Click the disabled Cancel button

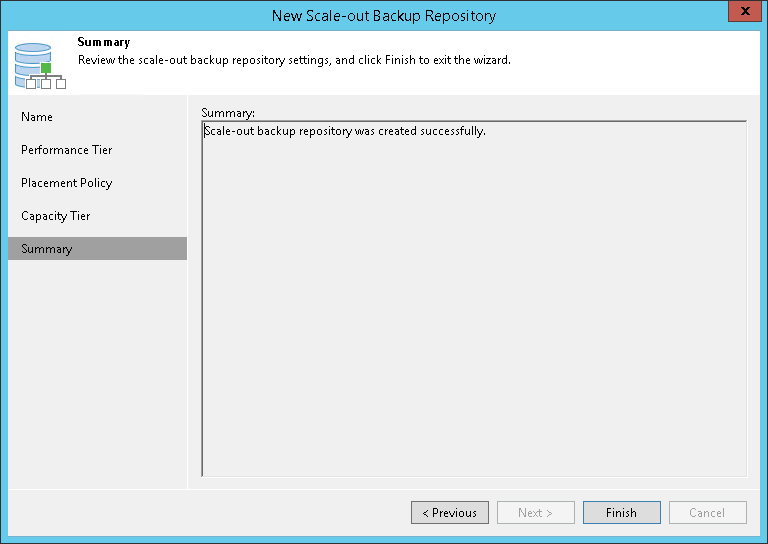coord(707,513)
